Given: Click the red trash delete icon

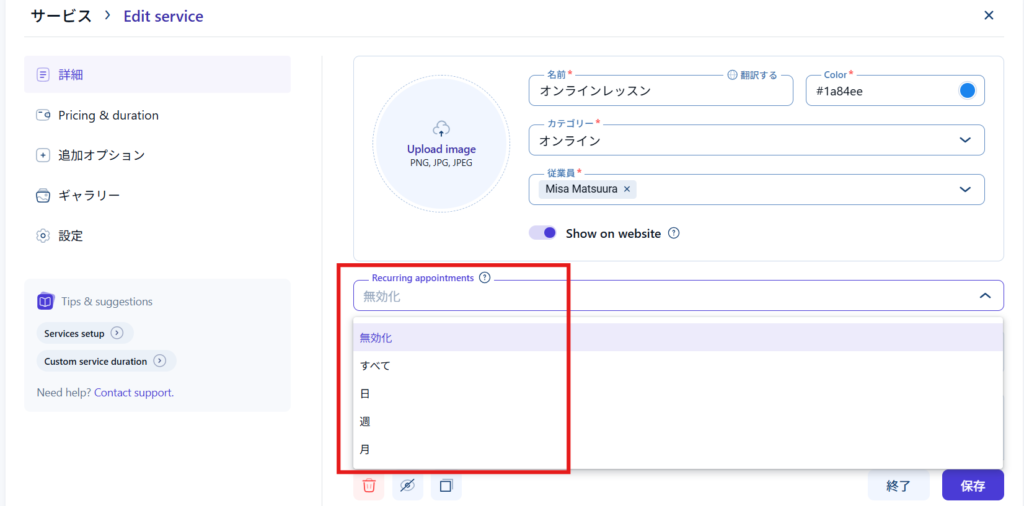Looking at the screenshot, I should coord(369,486).
